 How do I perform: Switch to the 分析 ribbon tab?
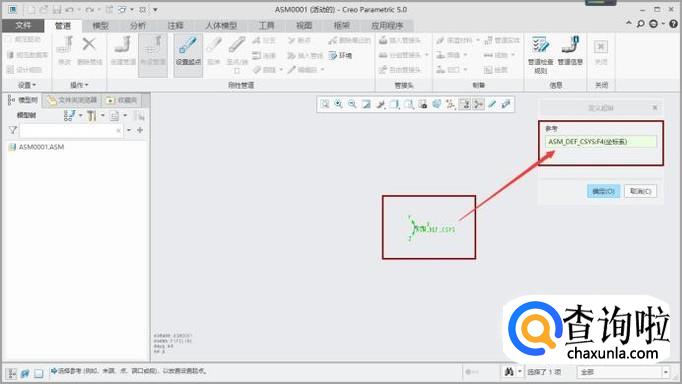tap(138, 26)
